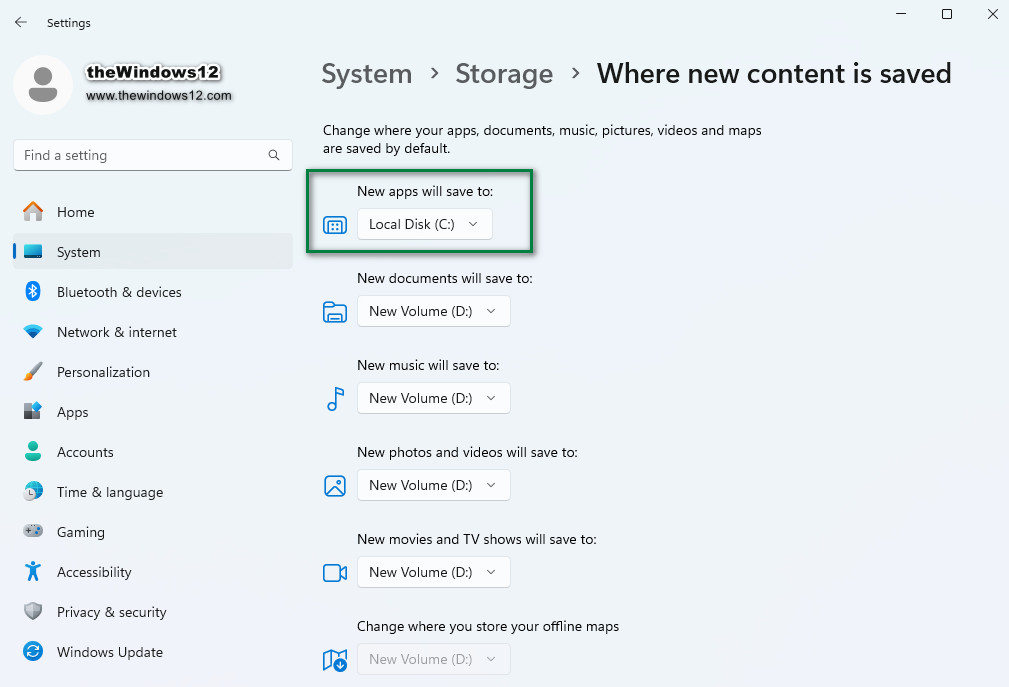The height and width of the screenshot is (687, 1009).
Task: Click the music note icon
Action: click(x=335, y=399)
